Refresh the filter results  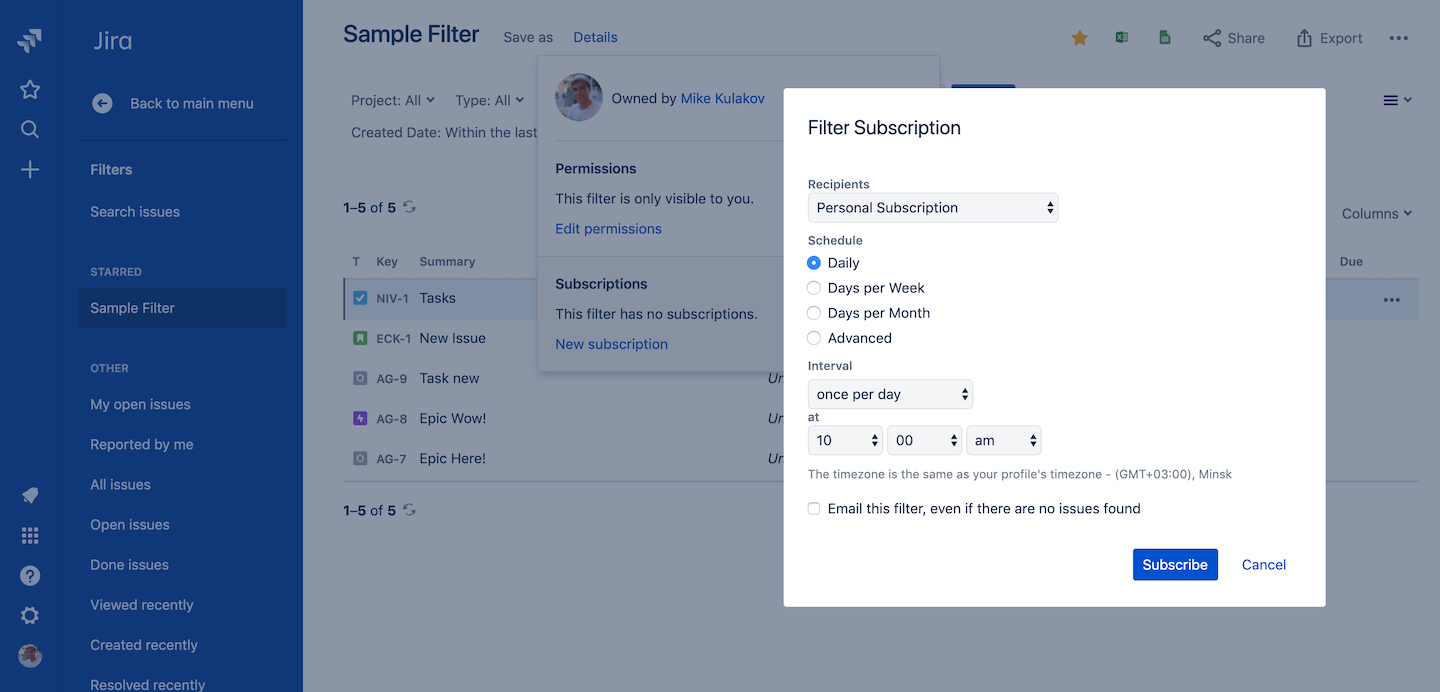tap(409, 208)
